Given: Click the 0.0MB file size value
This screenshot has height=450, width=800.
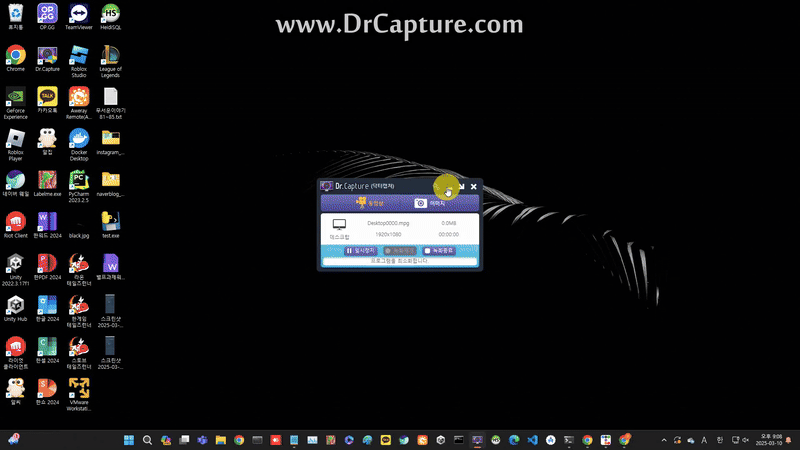Looking at the screenshot, I should pos(448,223).
